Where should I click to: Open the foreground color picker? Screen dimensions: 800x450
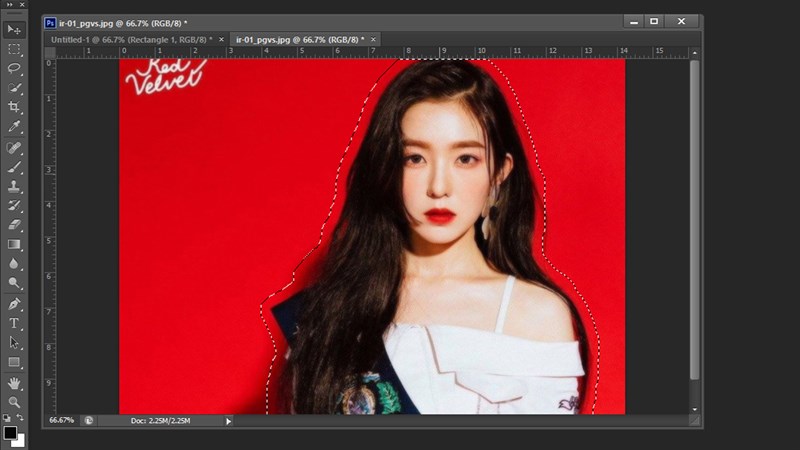click(10, 432)
